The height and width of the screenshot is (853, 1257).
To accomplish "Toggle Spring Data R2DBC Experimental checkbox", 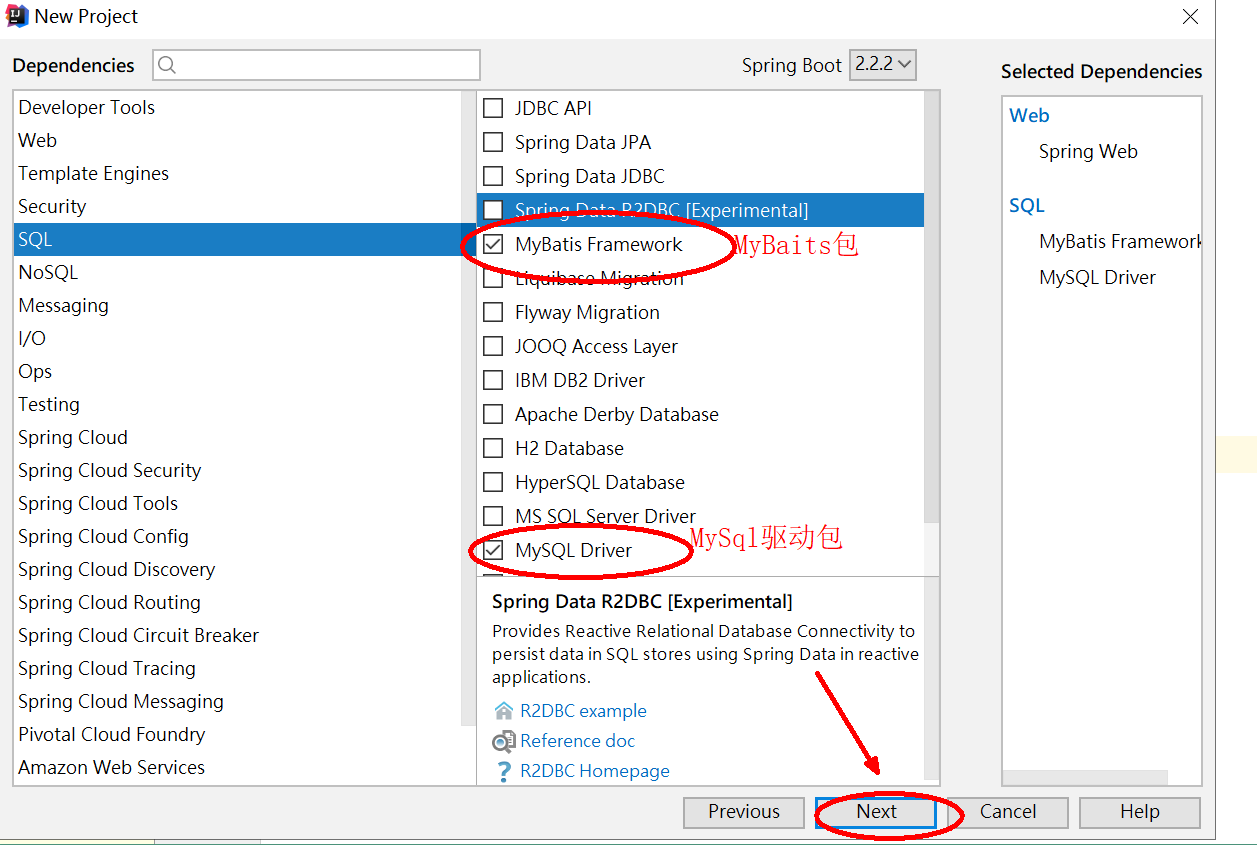I will 493,210.
